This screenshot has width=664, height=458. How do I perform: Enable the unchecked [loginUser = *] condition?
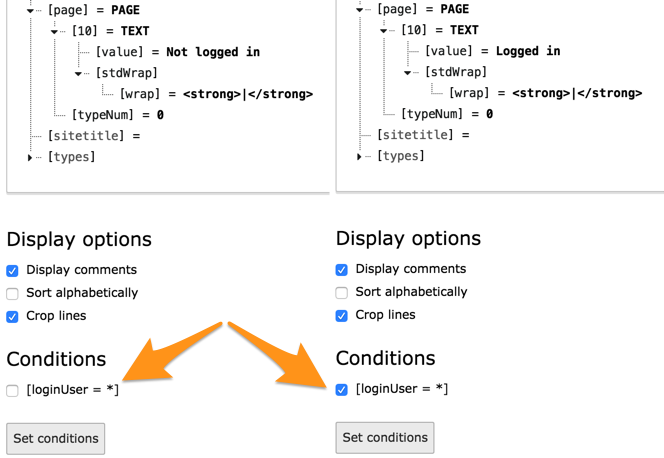pos(13,391)
